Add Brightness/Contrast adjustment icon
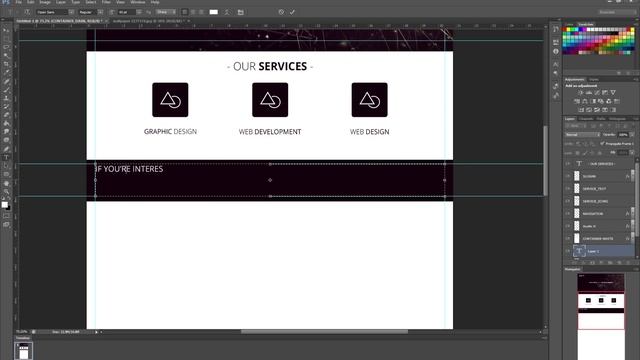 pyautogui.click(x=580, y=93)
